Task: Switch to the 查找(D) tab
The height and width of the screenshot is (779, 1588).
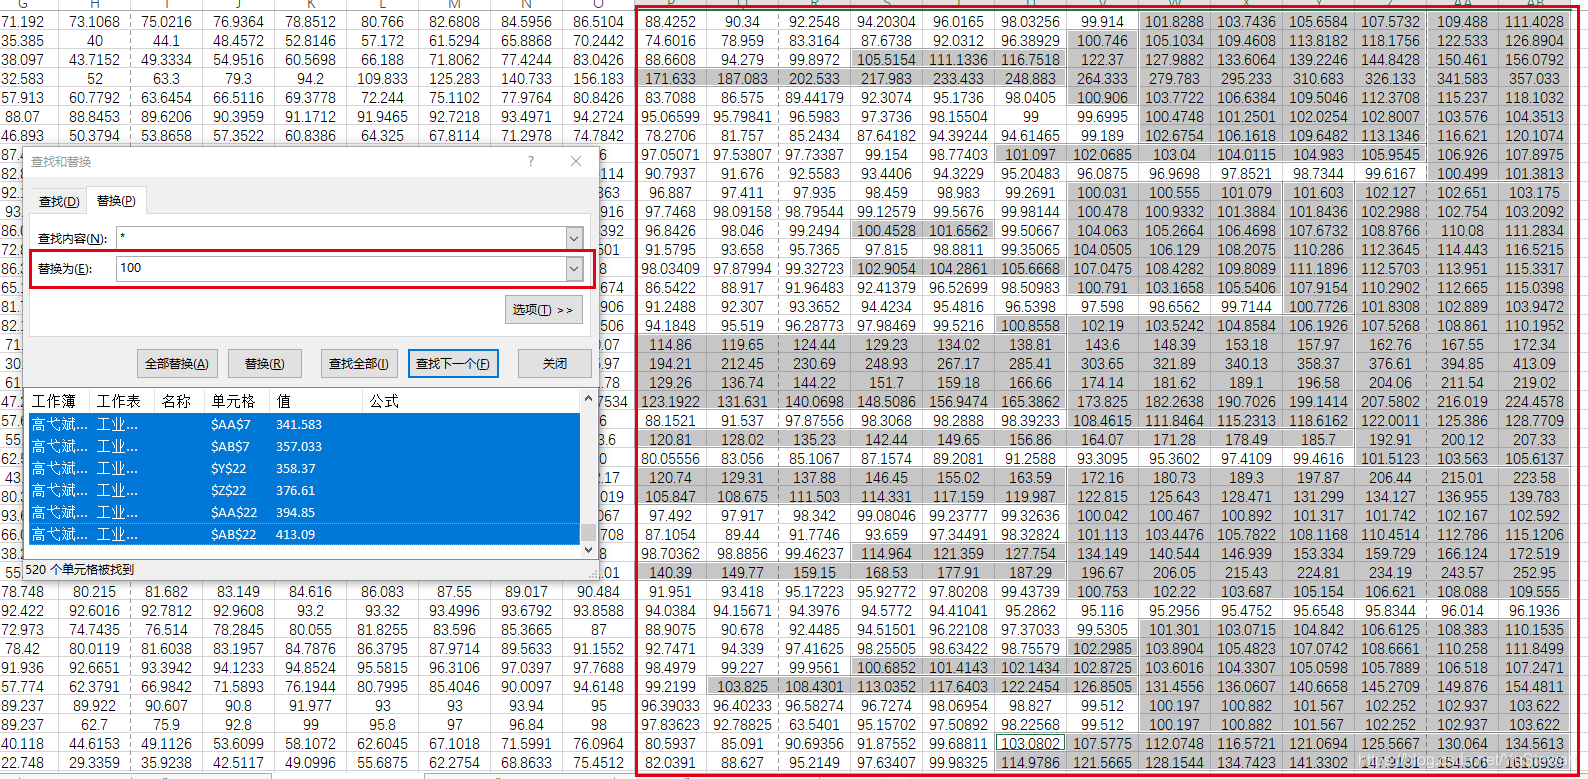Action: tap(59, 201)
